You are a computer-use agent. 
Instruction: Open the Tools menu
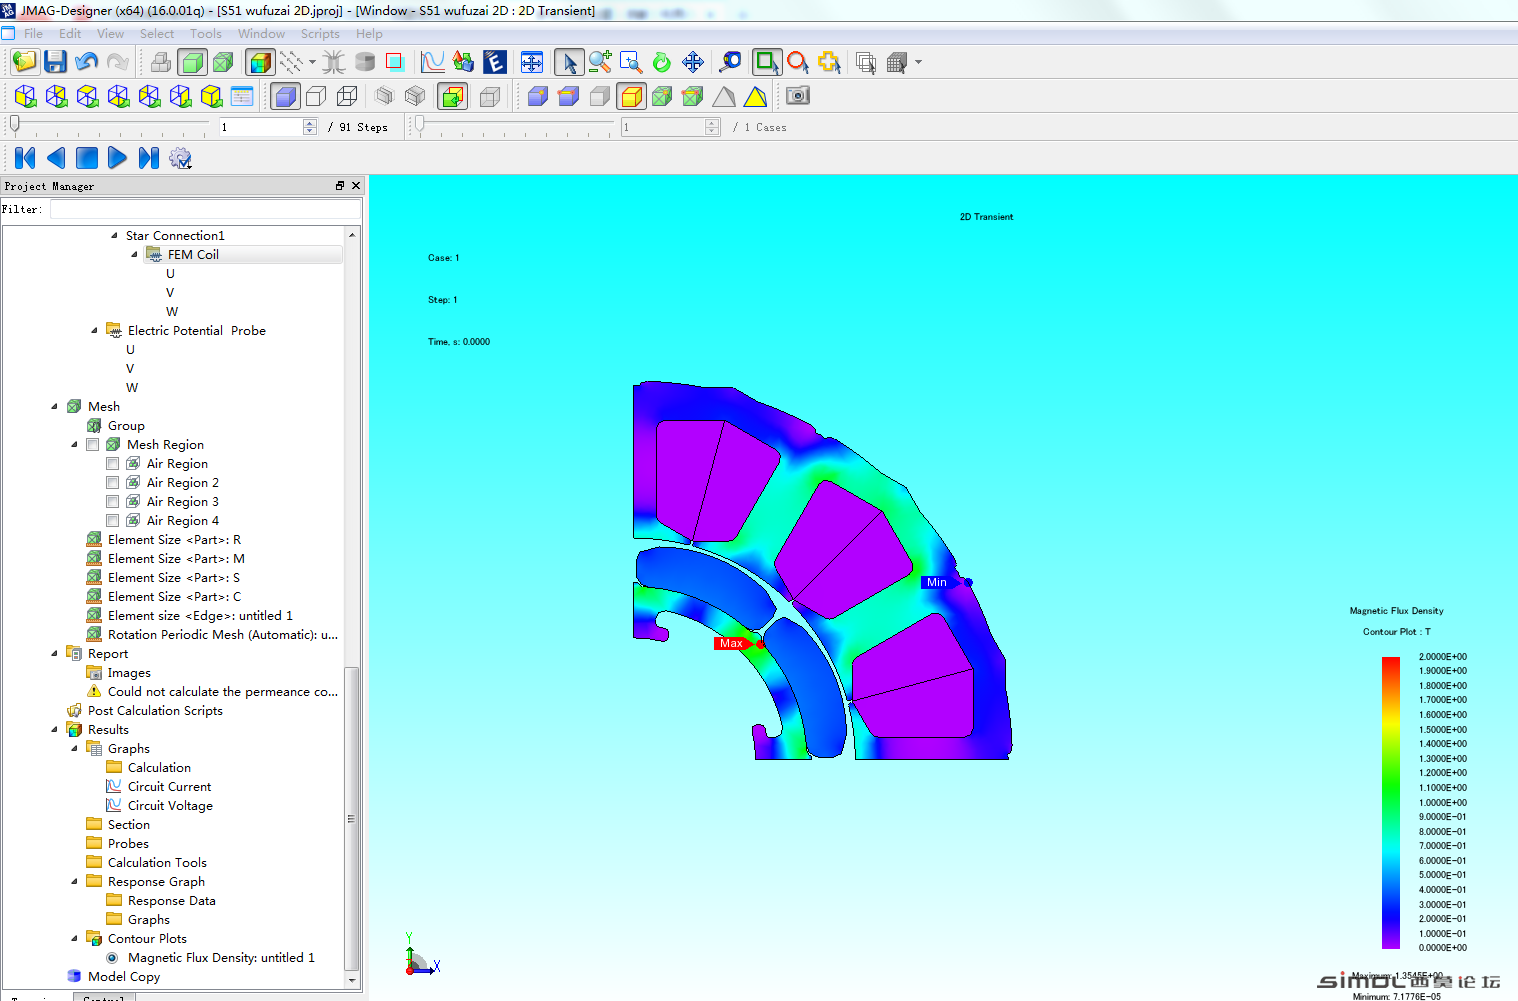pos(206,33)
